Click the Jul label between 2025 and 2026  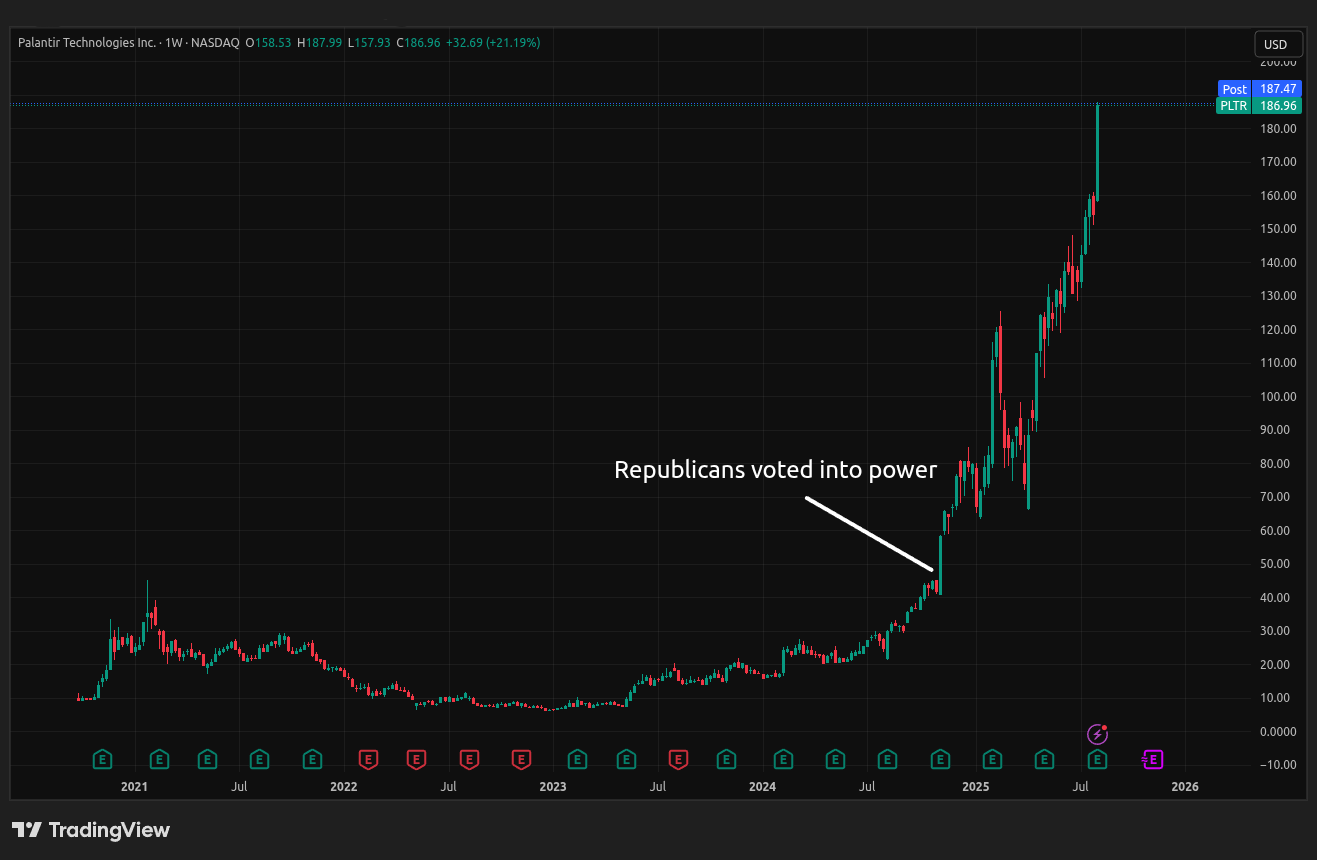tap(1080, 787)
